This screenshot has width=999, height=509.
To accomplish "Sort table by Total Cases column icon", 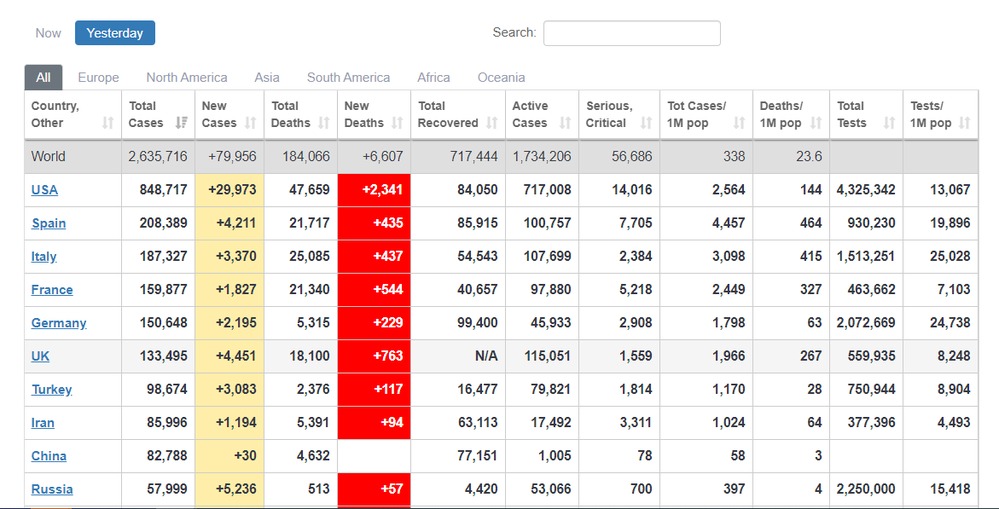I will tap(181, 123).
